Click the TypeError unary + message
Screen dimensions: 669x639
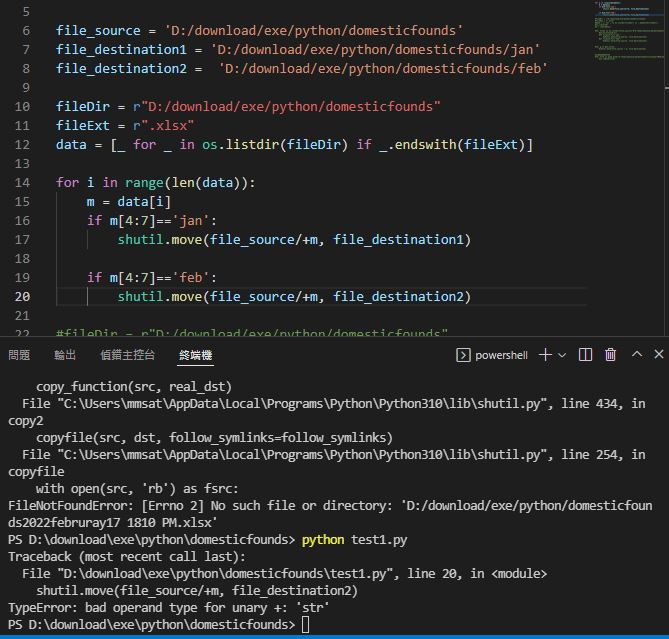tap(169, 607)
